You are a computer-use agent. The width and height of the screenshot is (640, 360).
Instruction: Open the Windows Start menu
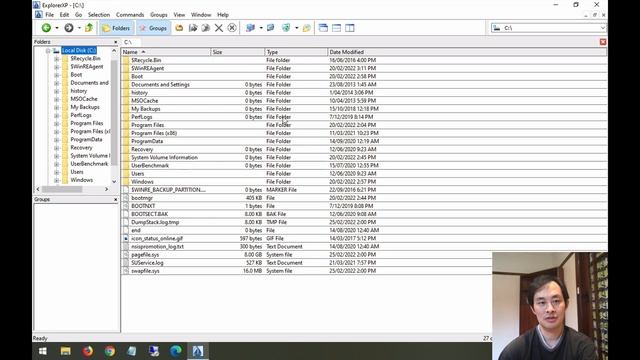click(x=43, y=351)
